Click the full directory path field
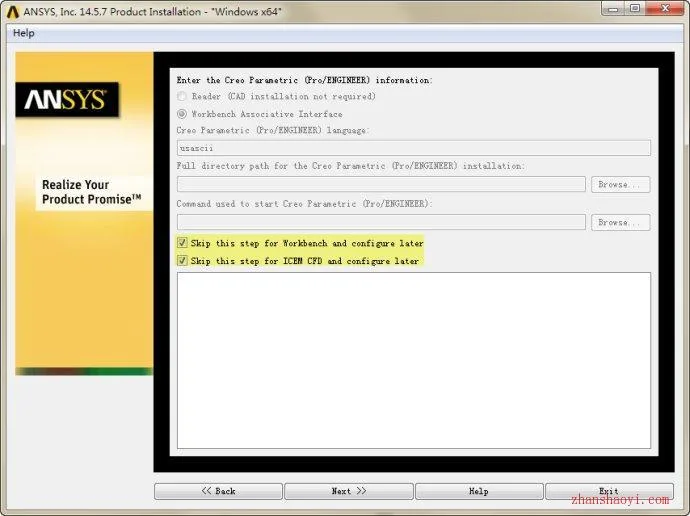690x516 pixels. click(x=381, y=184)
